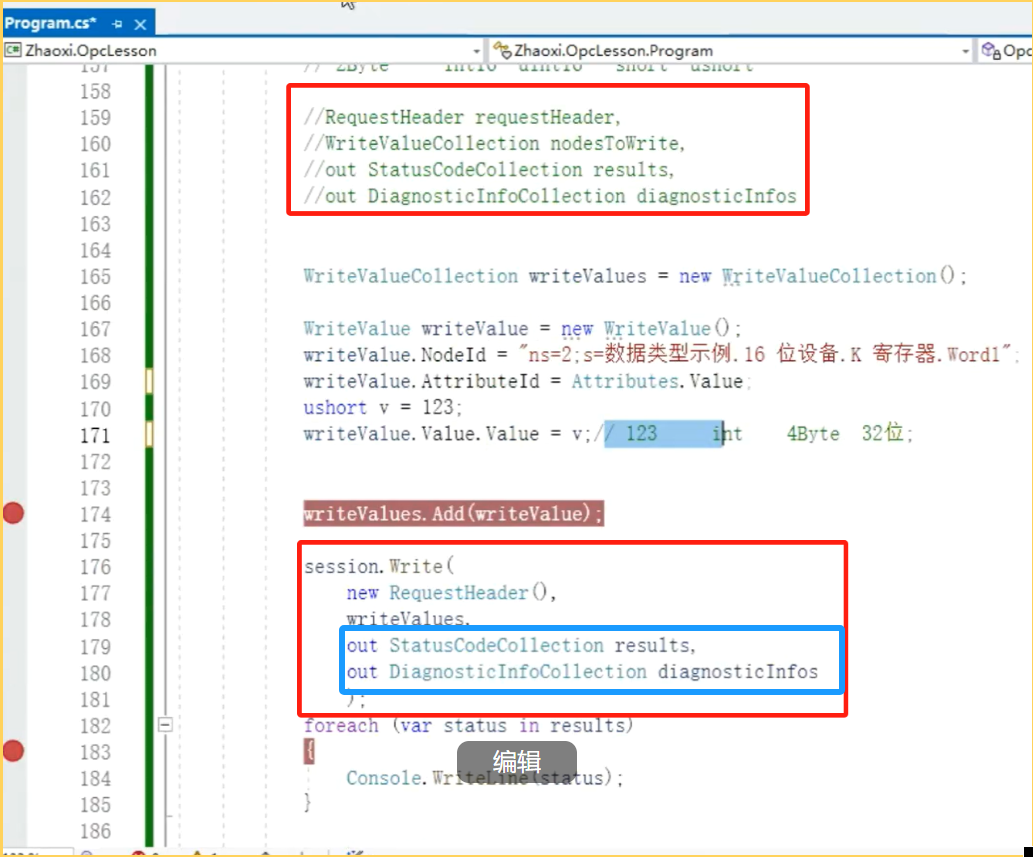Click the blue selected text after writeValue.Value.Value
This screenshot has width=1033, height=857.
tap(663, 434)
